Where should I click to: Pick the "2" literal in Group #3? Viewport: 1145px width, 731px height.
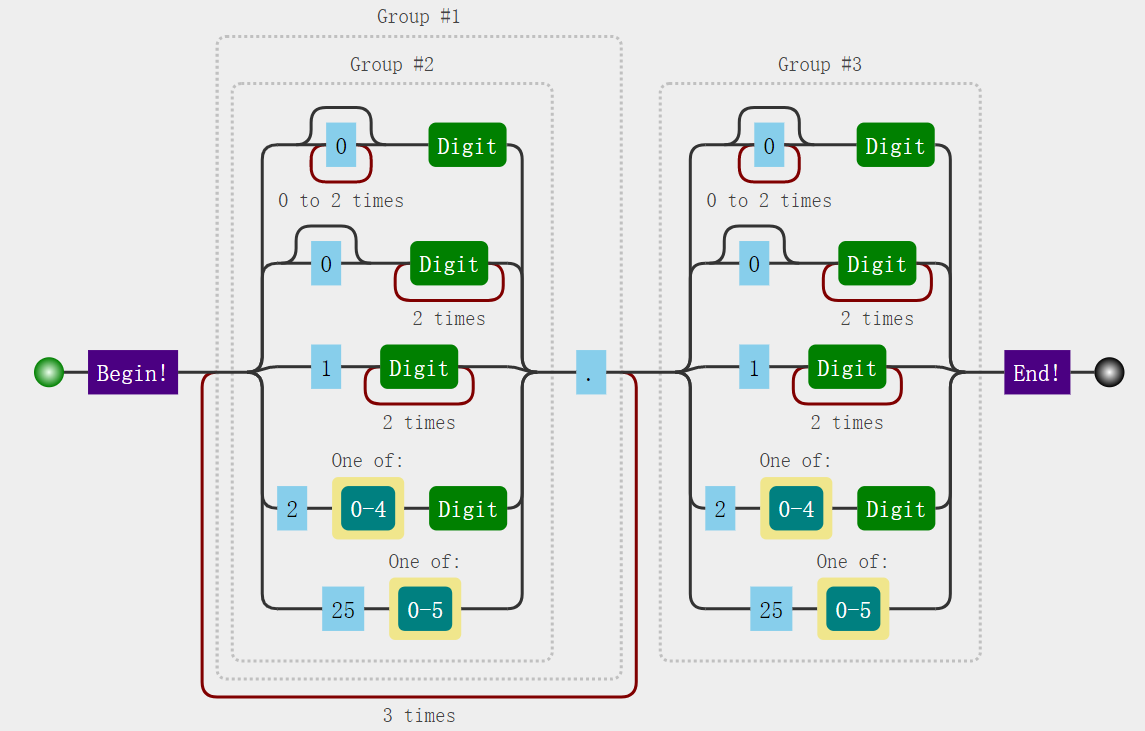(x=720, y=509)
